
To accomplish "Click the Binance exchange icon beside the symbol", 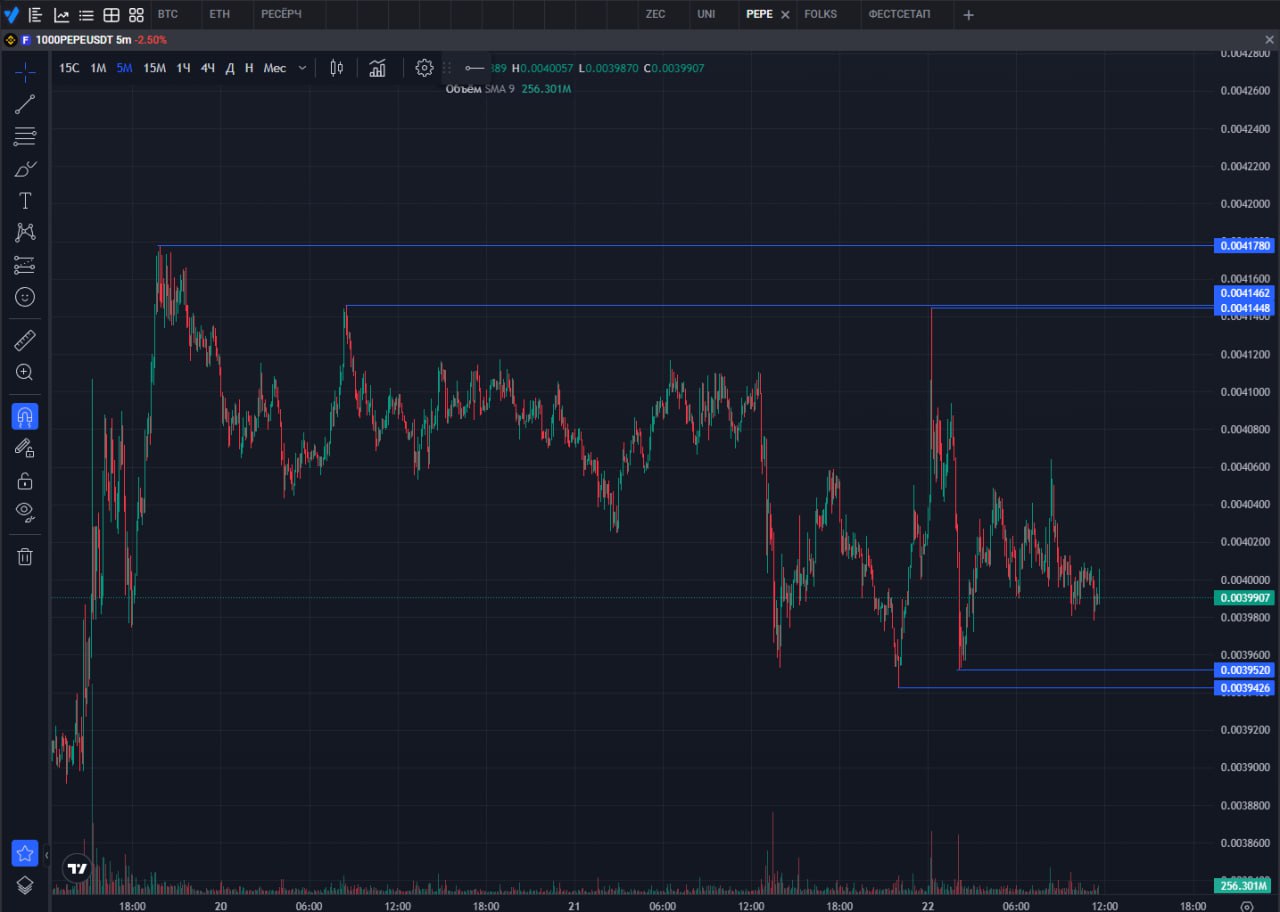I will point(12,40).
